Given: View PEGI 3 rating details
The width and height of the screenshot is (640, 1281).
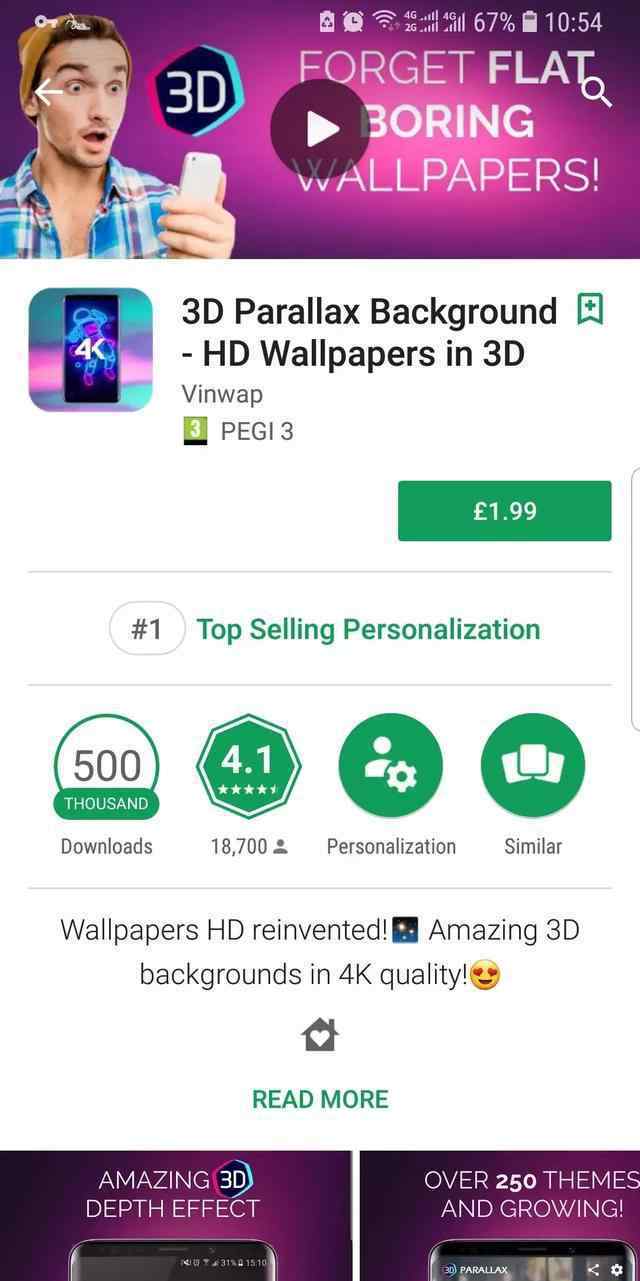Looking at the screenshot, I should click(x=238, y=432).
